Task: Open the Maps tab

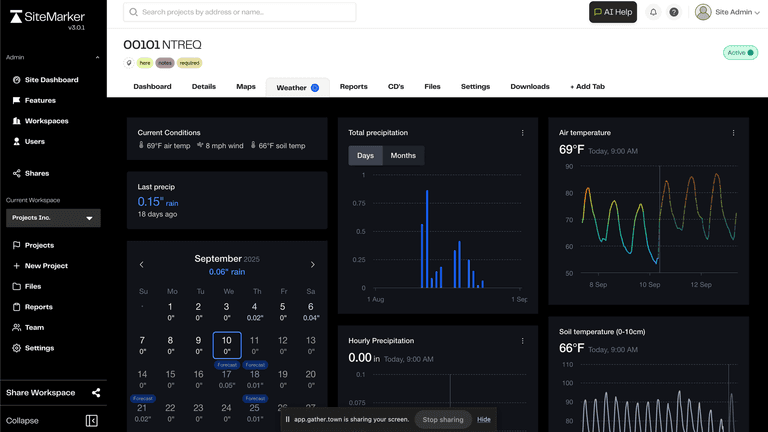Action: [246, 87]
